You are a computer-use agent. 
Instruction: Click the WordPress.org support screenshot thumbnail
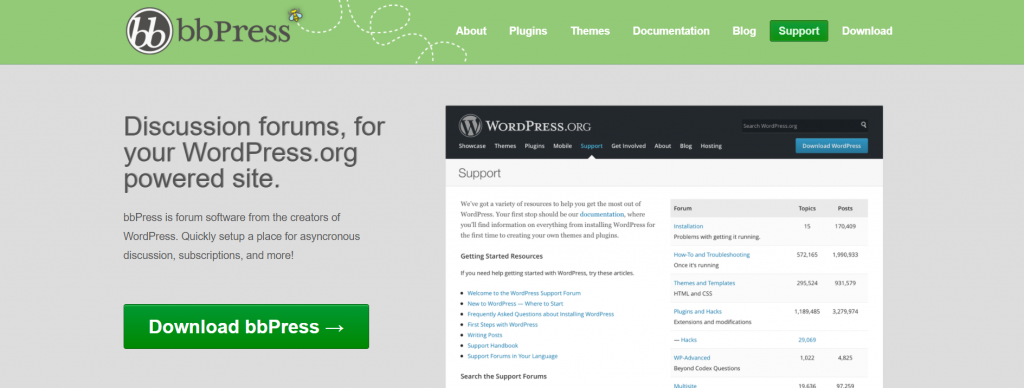click(664, 247)
